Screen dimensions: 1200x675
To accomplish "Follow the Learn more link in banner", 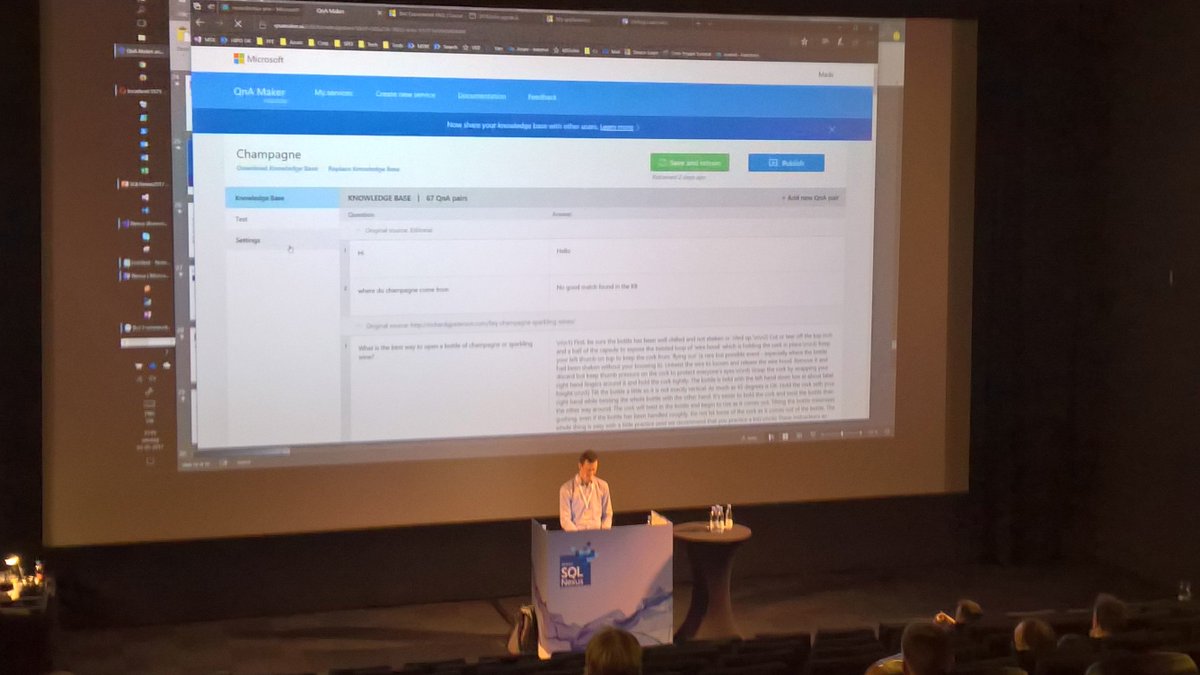I will click(616, 128).
